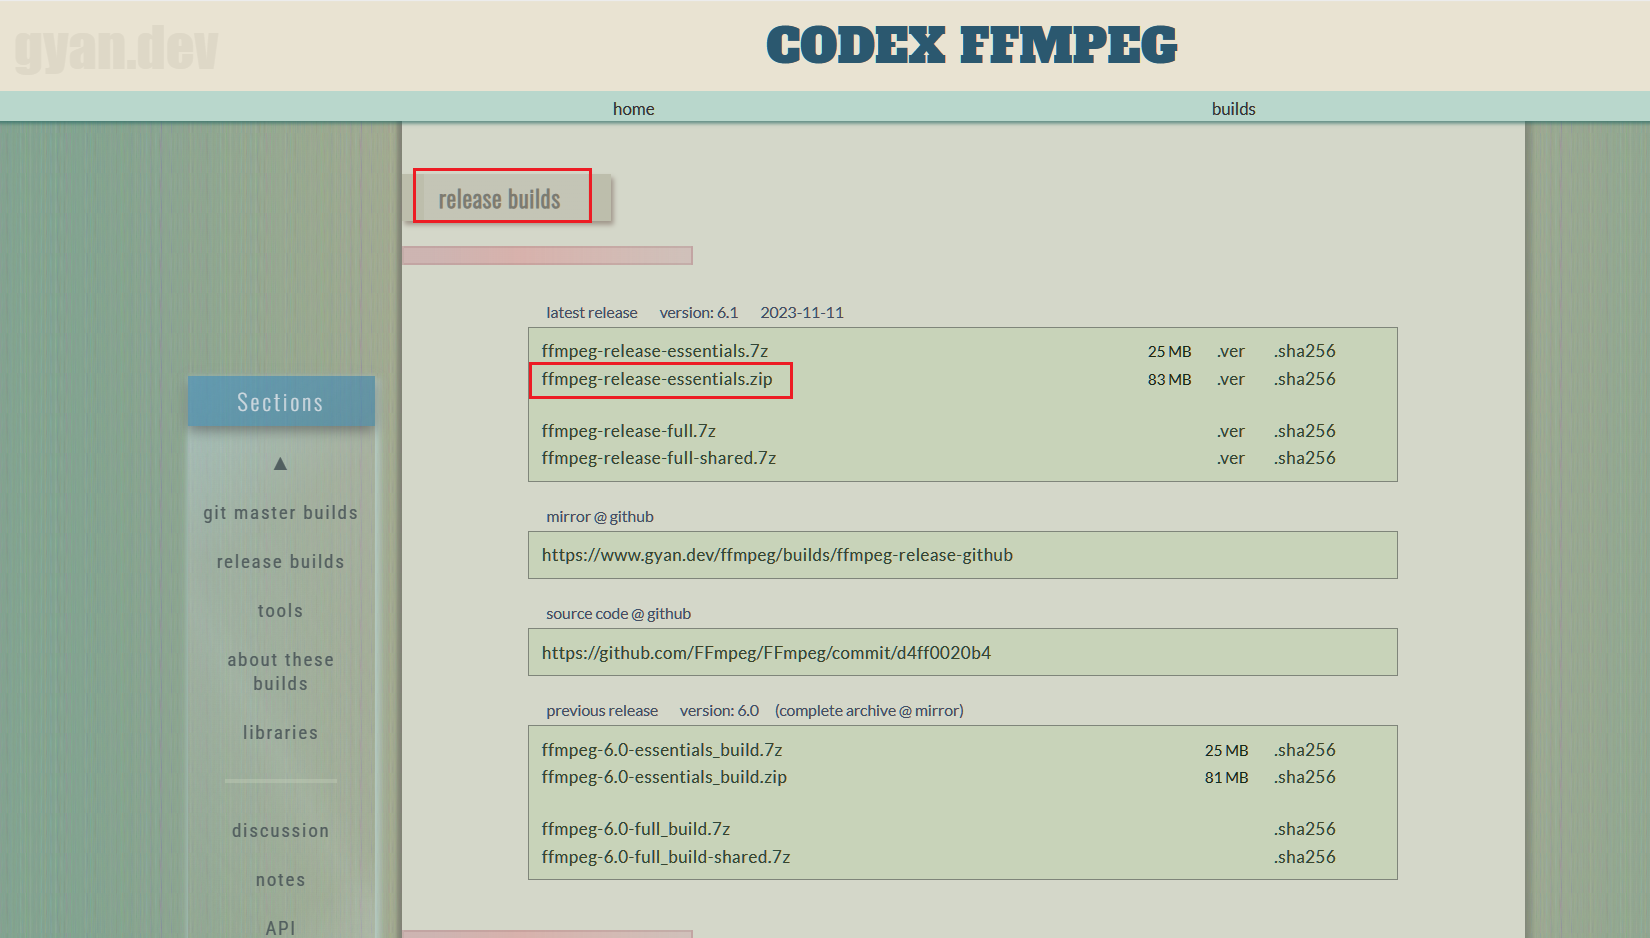The image size is (1650, 938).
Task: Open .sha256 for ffmpeg-release-full-shared.7z
Action: (1305, 458)
